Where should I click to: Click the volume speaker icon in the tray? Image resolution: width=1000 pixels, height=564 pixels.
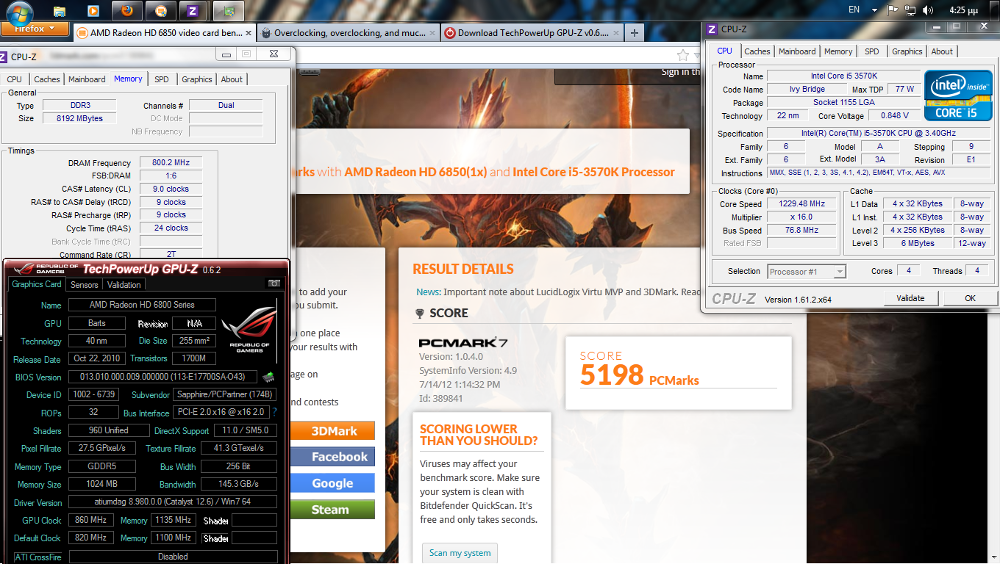pos(929,10)
